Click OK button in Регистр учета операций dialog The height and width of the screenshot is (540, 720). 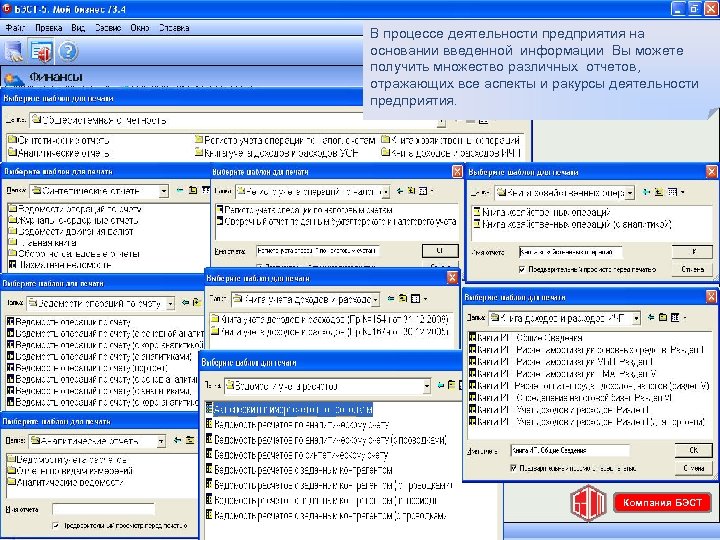point(440,251)
